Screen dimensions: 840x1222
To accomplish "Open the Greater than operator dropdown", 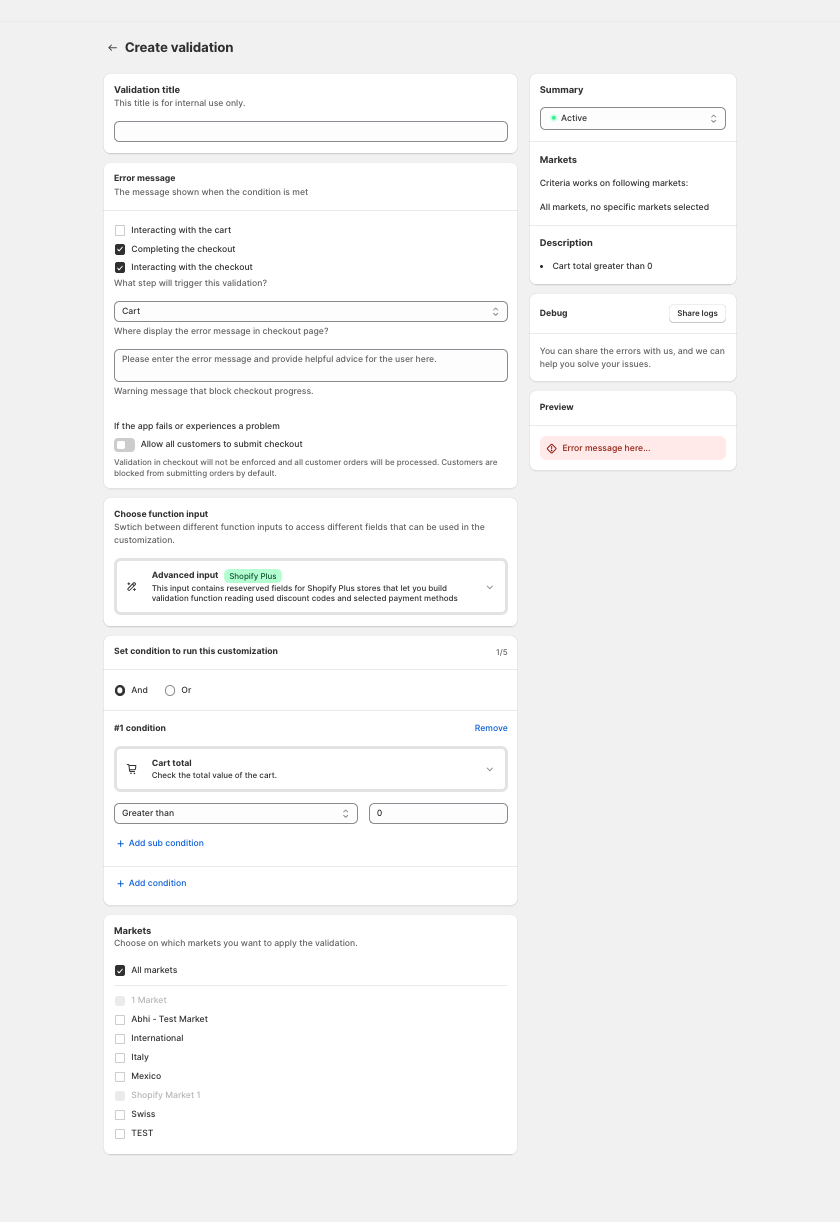I will [236, 814].
